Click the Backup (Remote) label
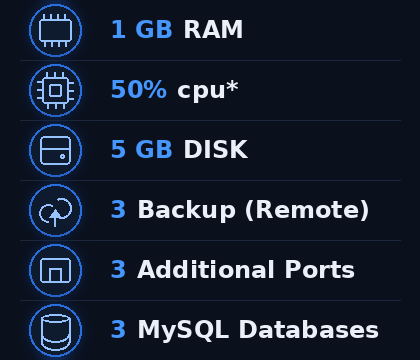This screenshot has width=420, height=360. click(253, 210)
